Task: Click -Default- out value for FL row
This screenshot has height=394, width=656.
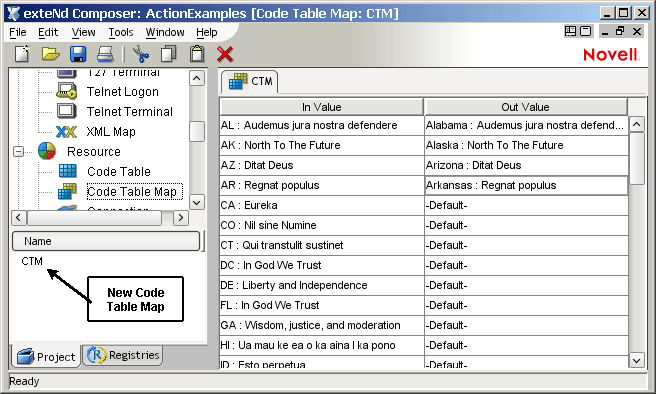Action: coord(526,306)
